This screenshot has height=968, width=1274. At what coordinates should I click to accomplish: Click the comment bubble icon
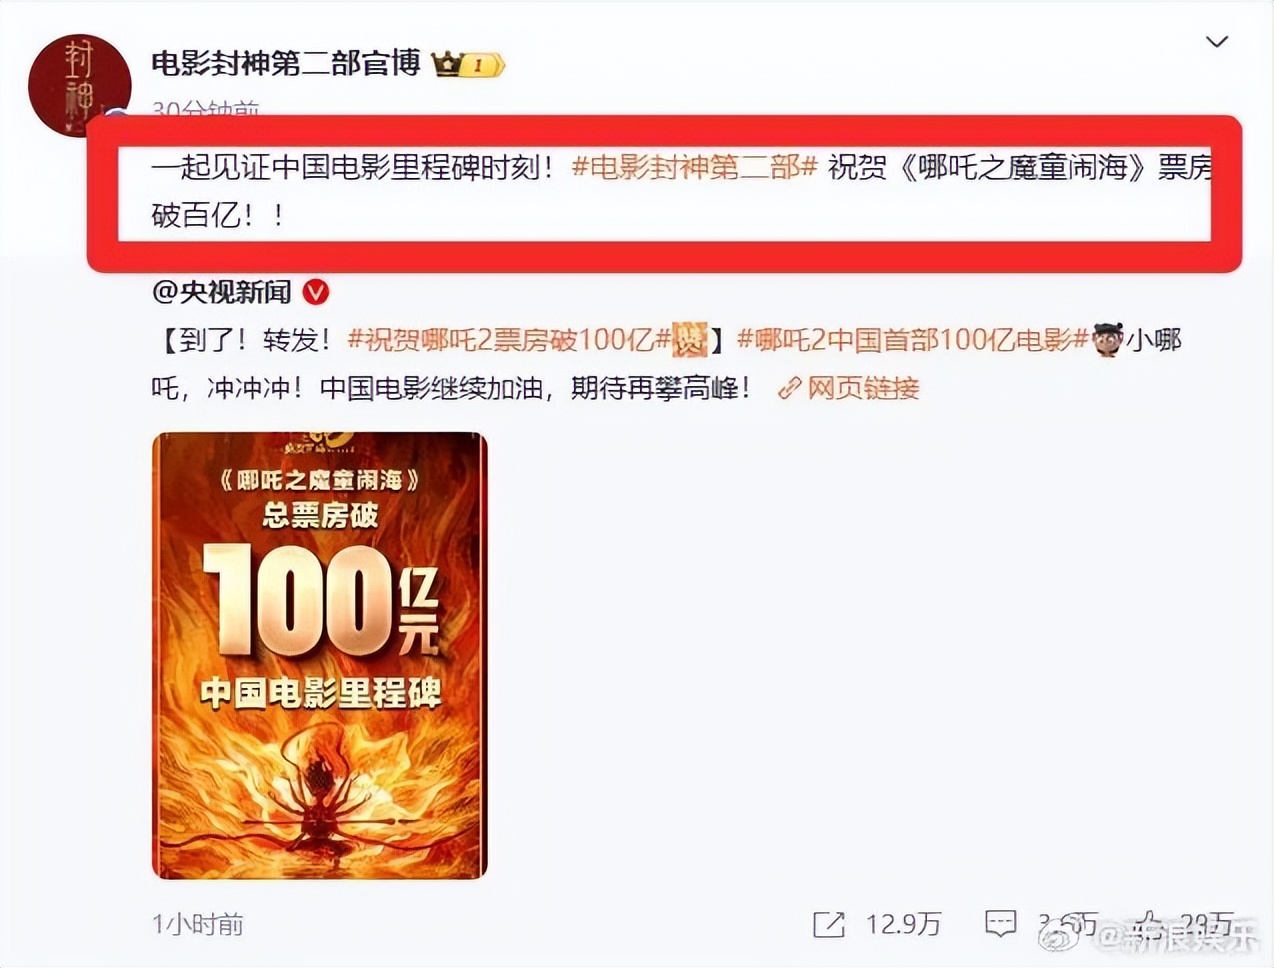(x=1001, y=924)
